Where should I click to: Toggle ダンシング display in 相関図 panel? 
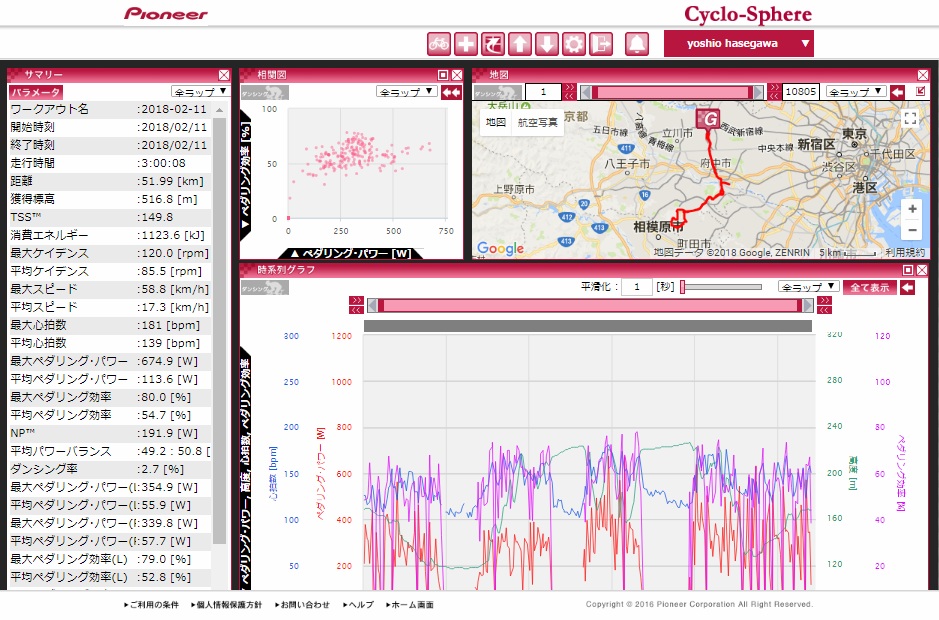coord(265,92)
